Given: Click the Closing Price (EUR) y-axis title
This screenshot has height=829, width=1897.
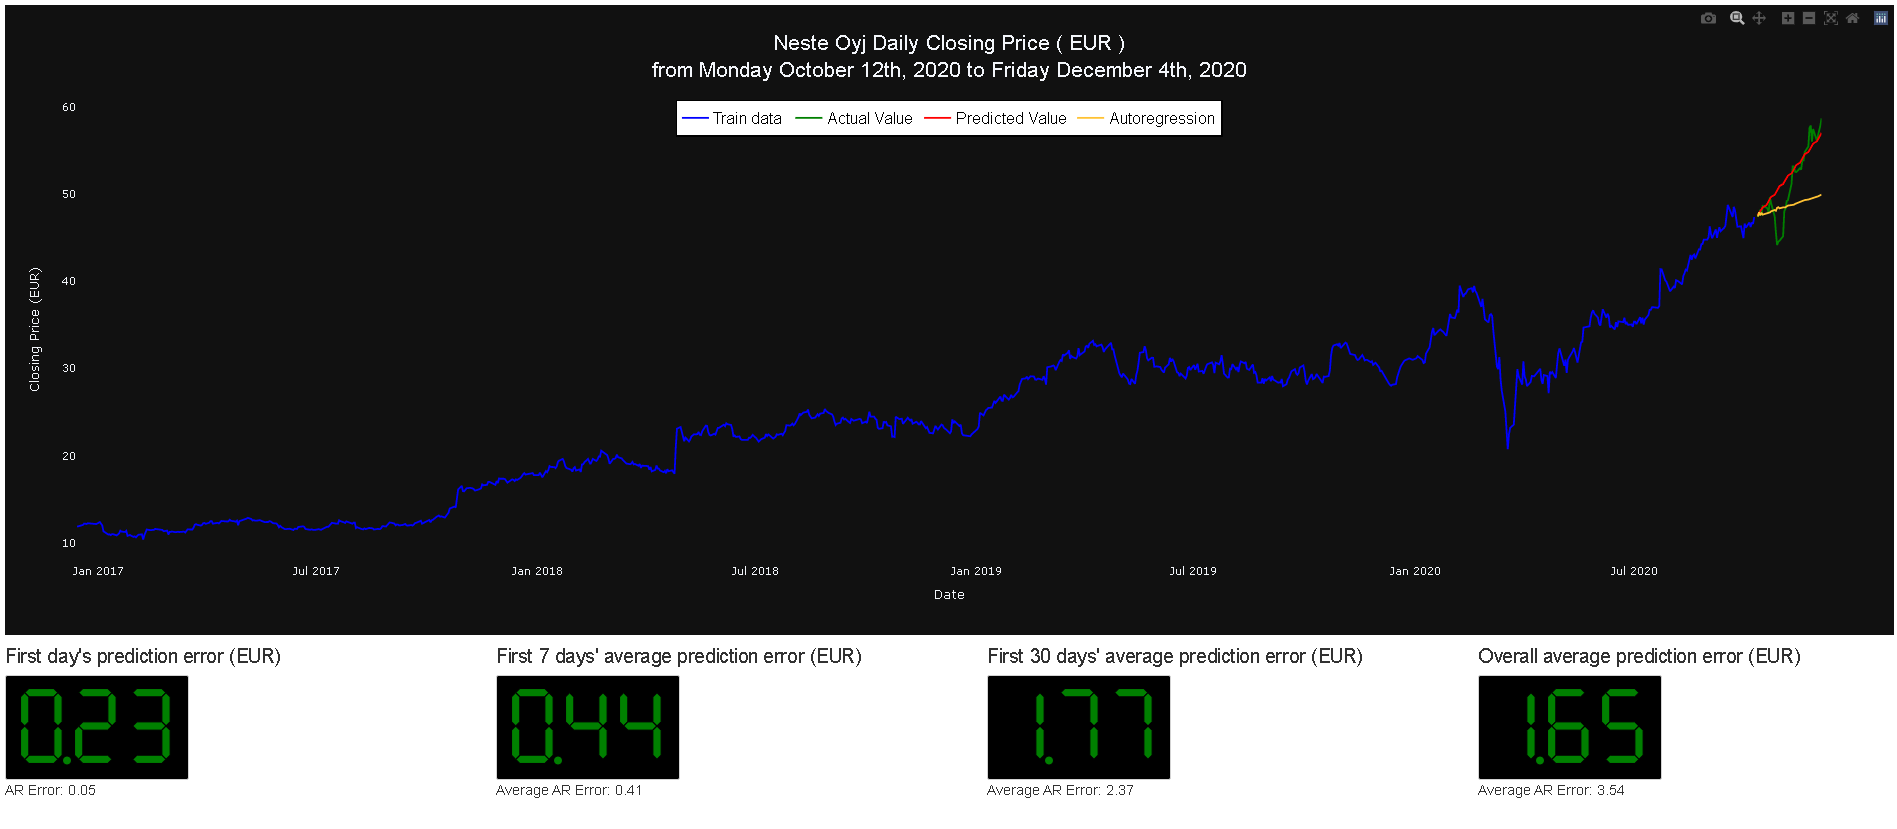Looking at the screenshot, I should (x=35, y=329).
